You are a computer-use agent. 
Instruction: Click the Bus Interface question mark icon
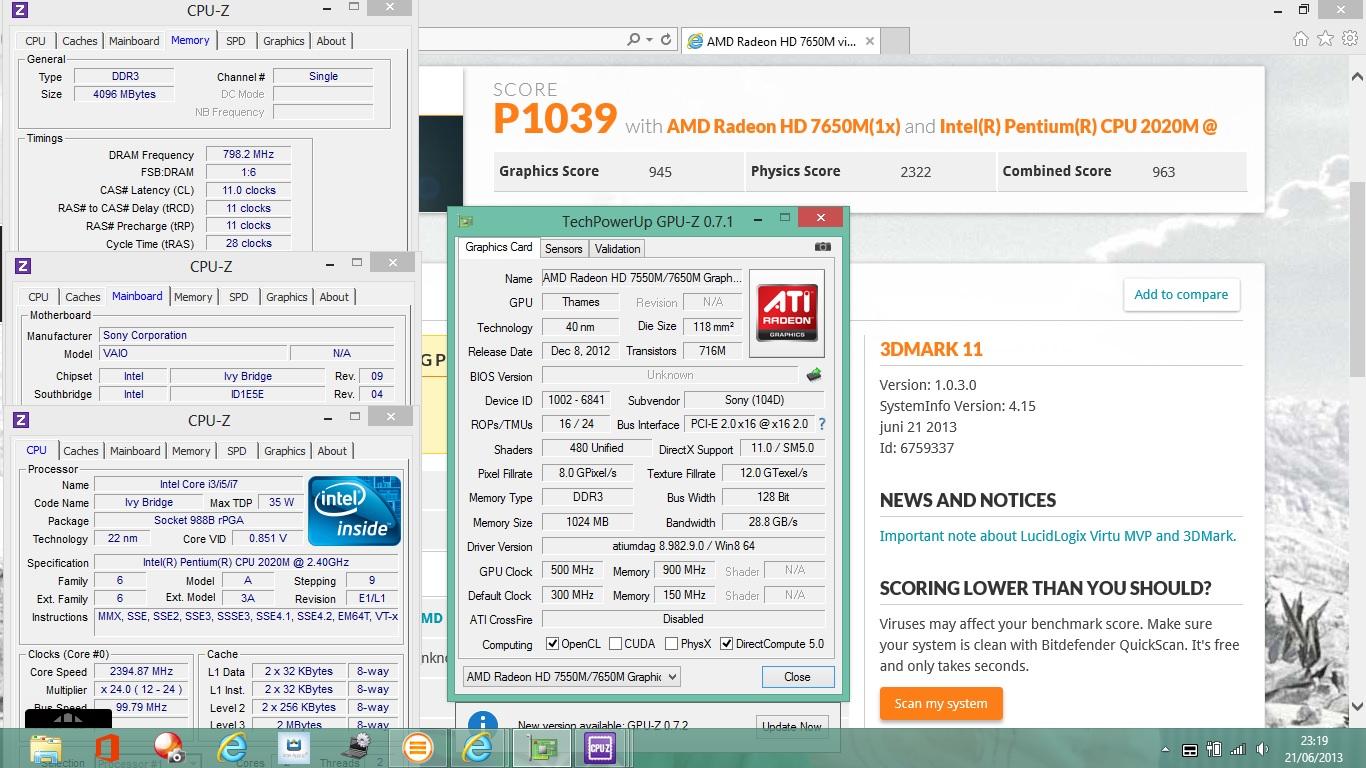pos(822,424)
